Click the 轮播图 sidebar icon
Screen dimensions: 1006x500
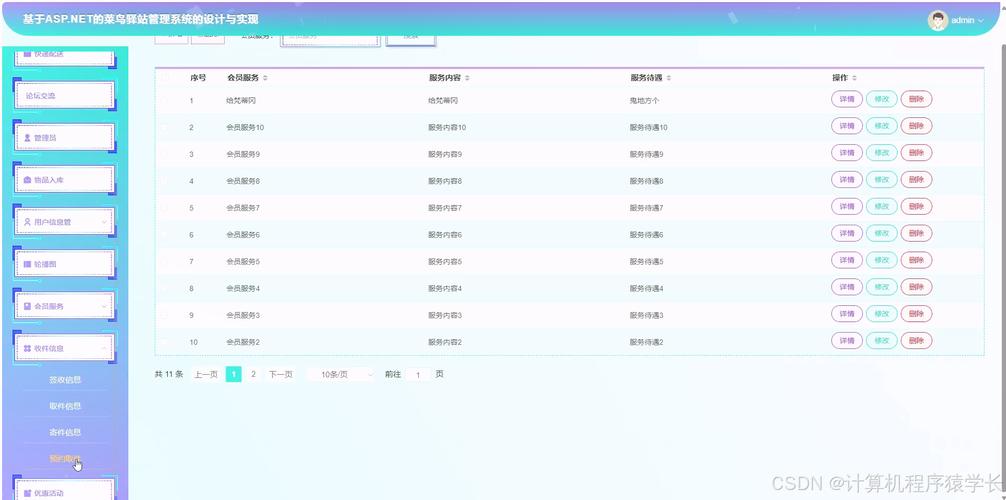pyautogui.click(x=27, y=264)
